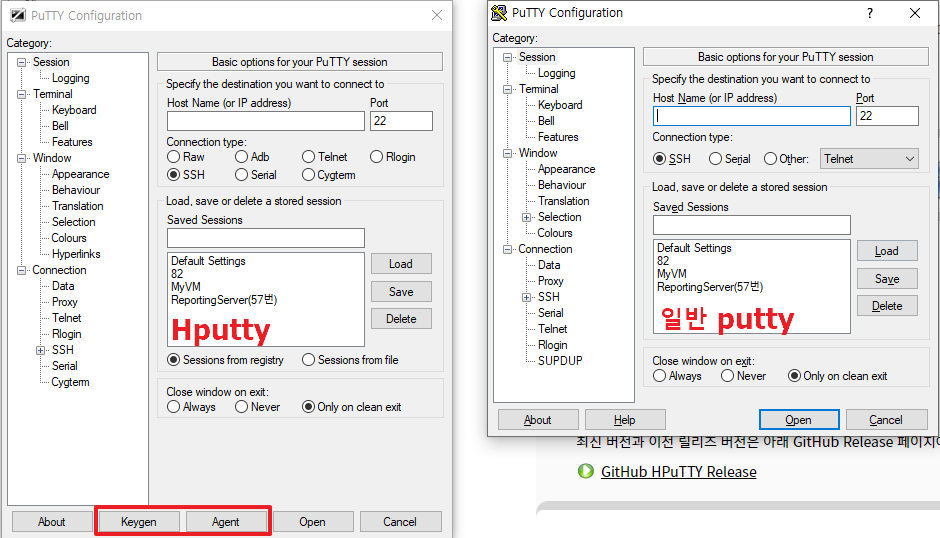
Task: Select Default Settings in right PuTTY list
Action: pos(694,248)
